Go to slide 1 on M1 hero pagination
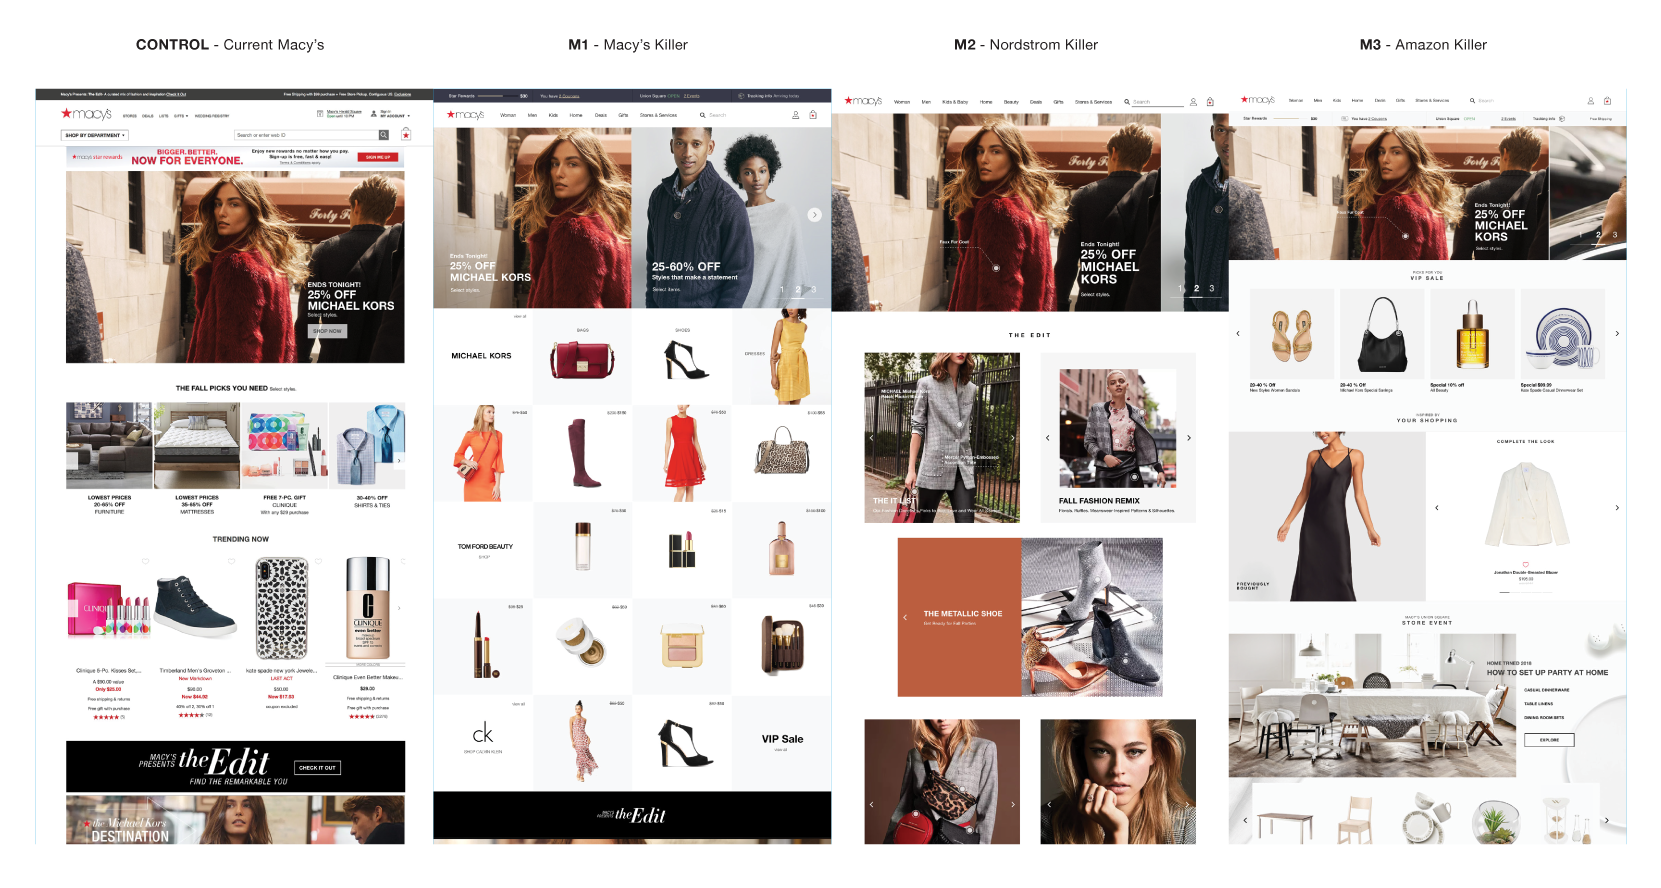Image resolution: width=1661 pixels, height=888 pixels. (x=782, y=290)
